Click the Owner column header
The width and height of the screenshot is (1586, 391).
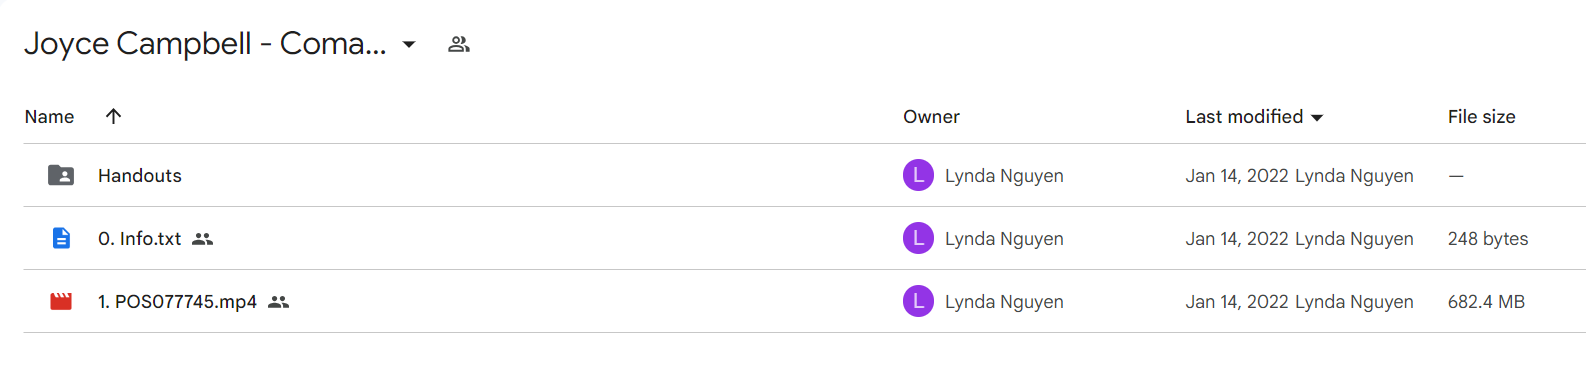coord(931,117)
